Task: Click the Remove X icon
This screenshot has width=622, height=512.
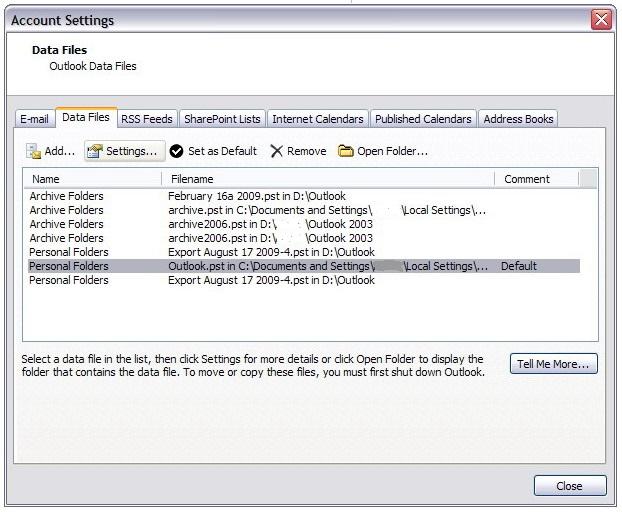Action: coord(276,151)
